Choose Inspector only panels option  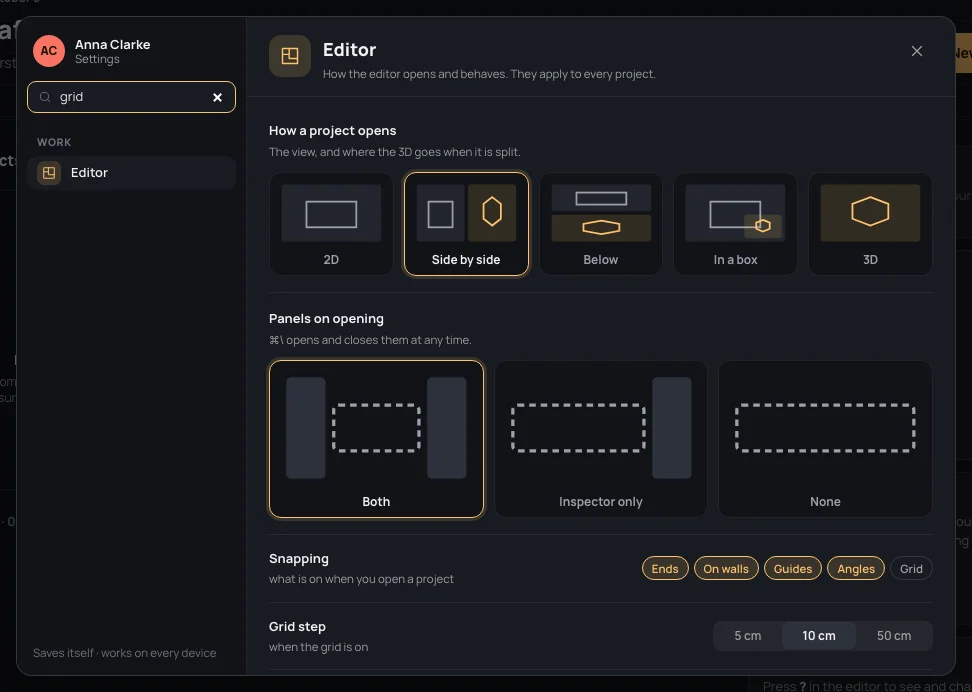pyautogui.click(x=601, y=439)
